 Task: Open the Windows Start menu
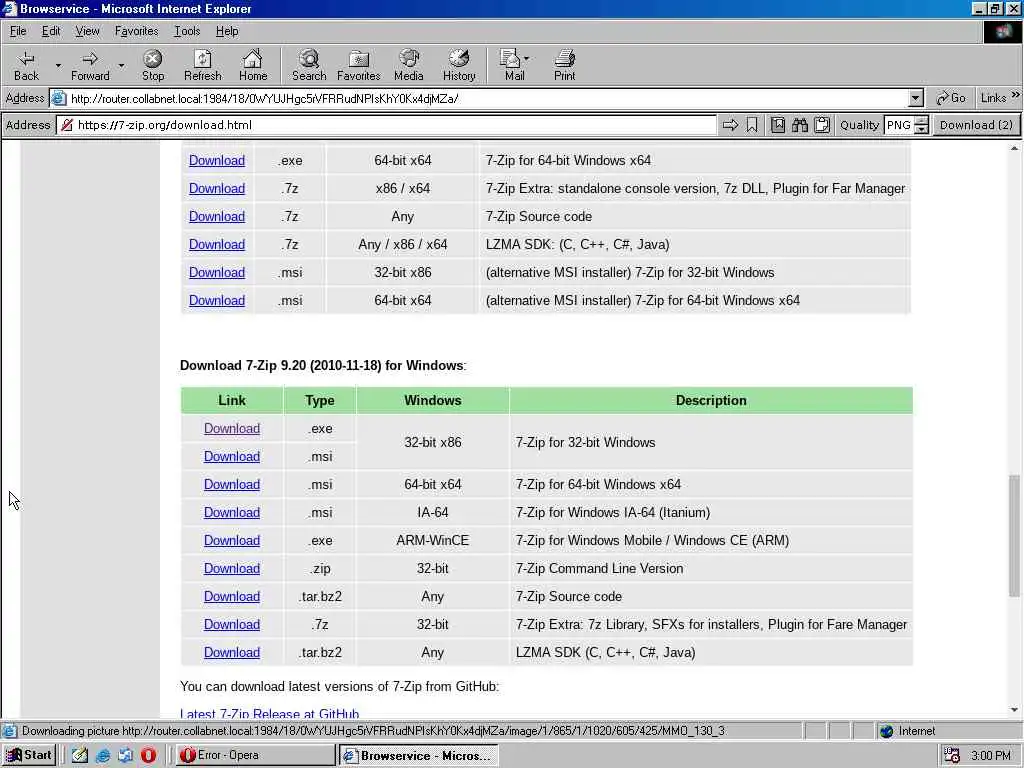click(x=29, y=755)
